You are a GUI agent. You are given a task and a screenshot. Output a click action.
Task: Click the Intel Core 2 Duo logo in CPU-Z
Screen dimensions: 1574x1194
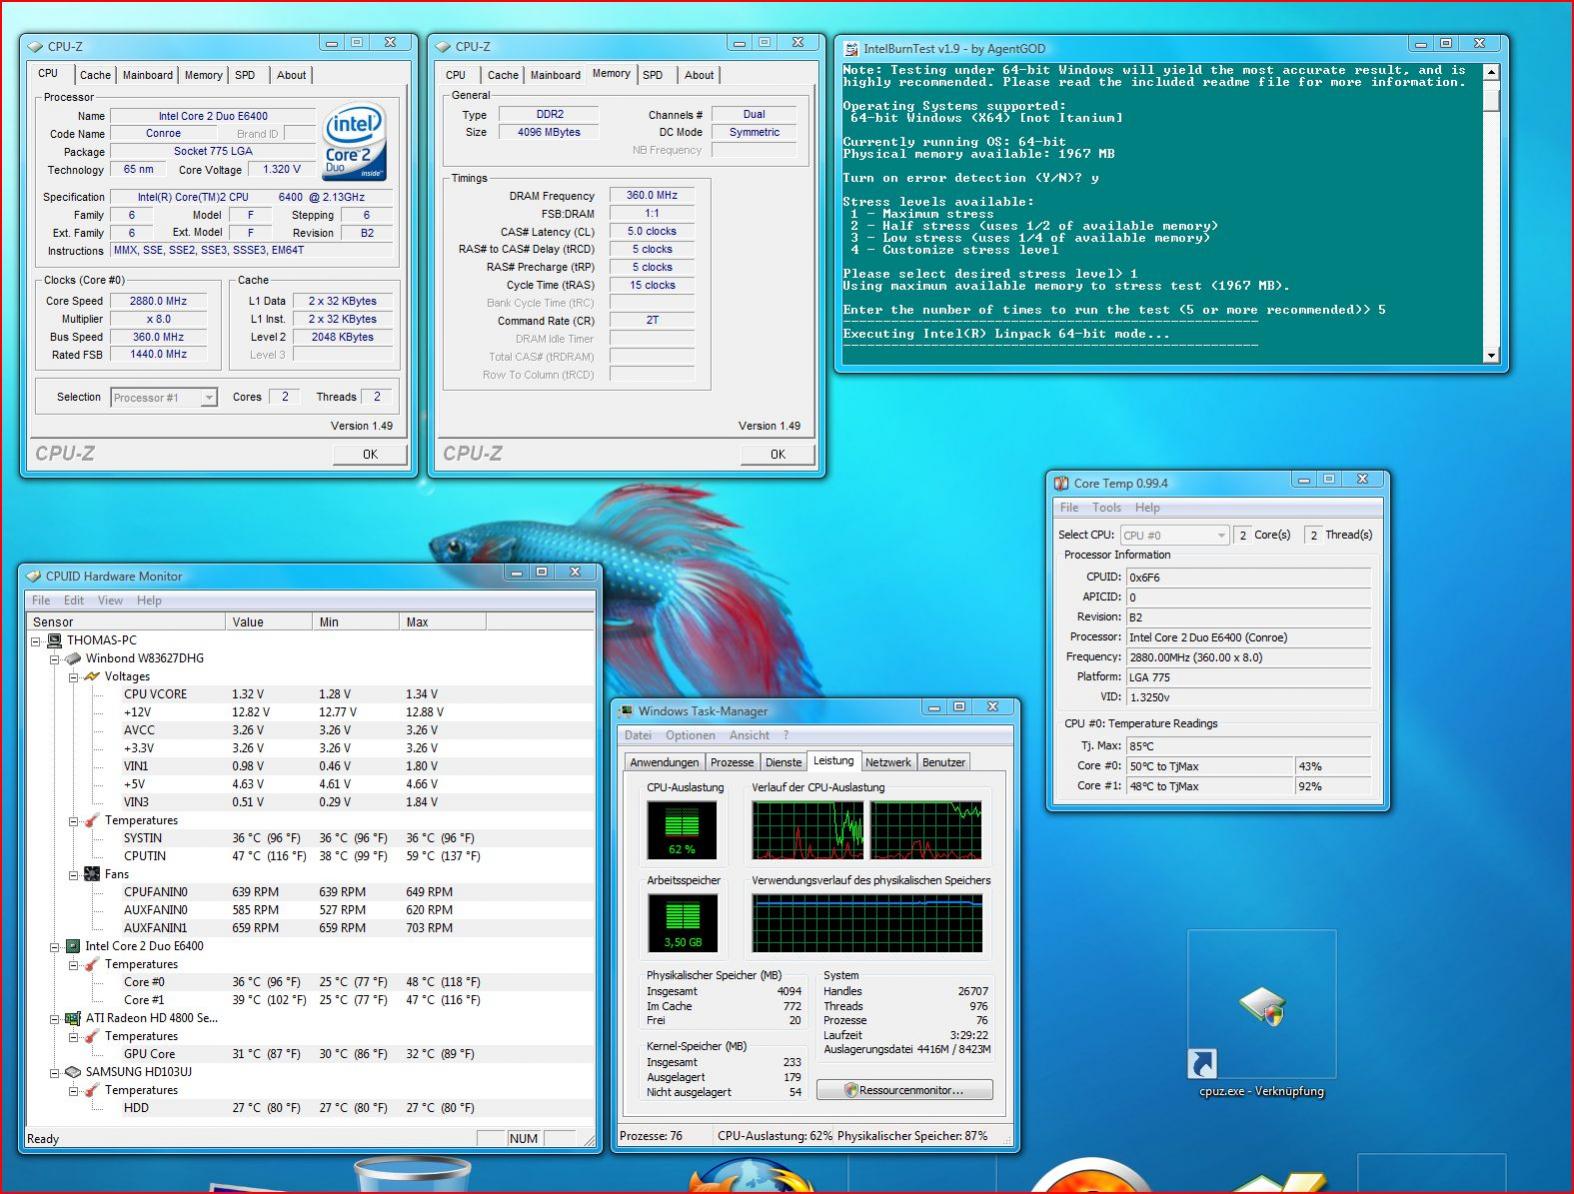355,141
